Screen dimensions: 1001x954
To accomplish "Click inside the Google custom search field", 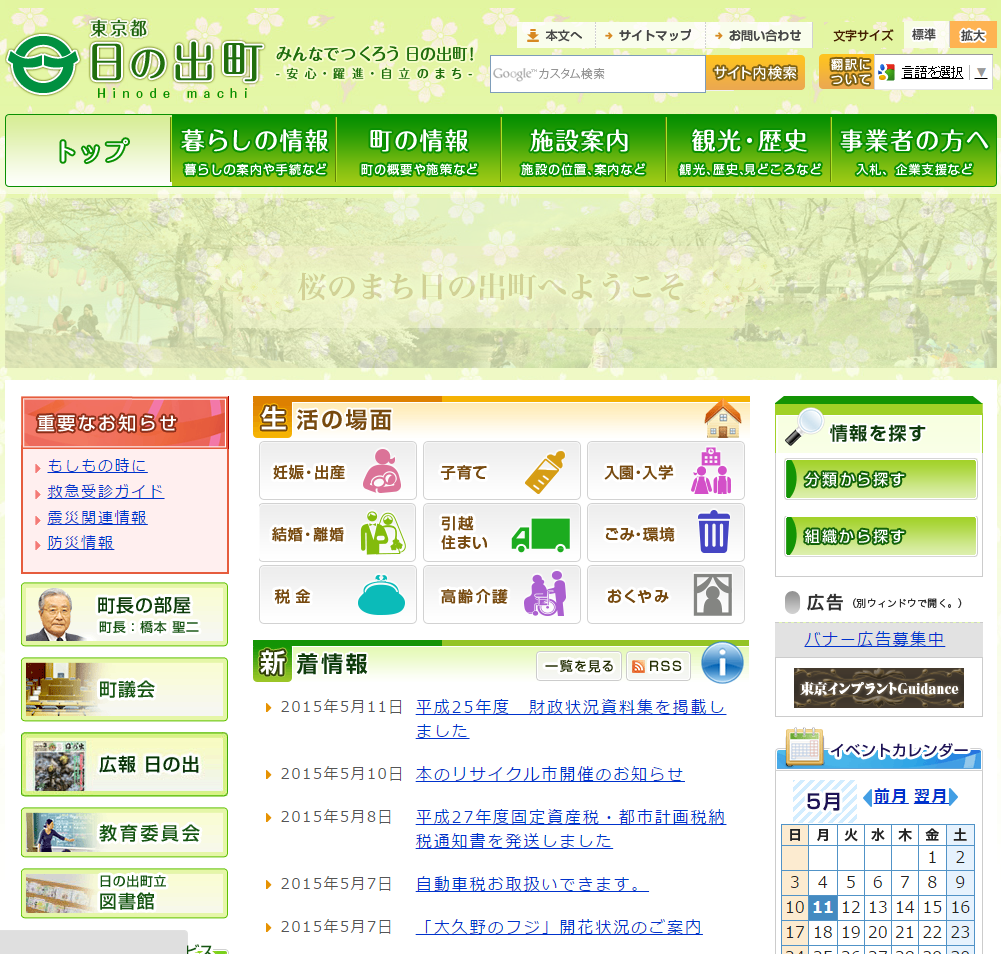I will (x=595, y=73).
